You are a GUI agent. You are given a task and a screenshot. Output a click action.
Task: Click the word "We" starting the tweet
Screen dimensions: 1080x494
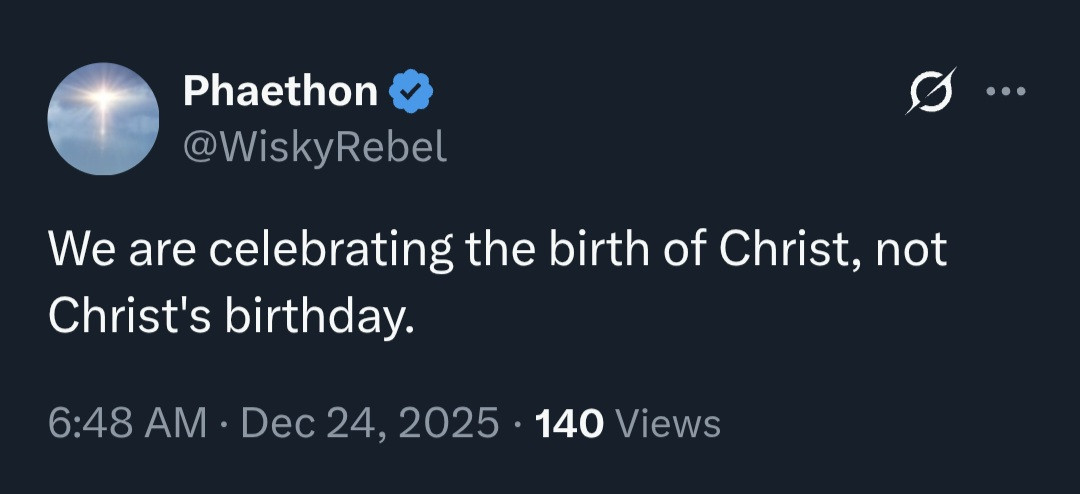74,249
